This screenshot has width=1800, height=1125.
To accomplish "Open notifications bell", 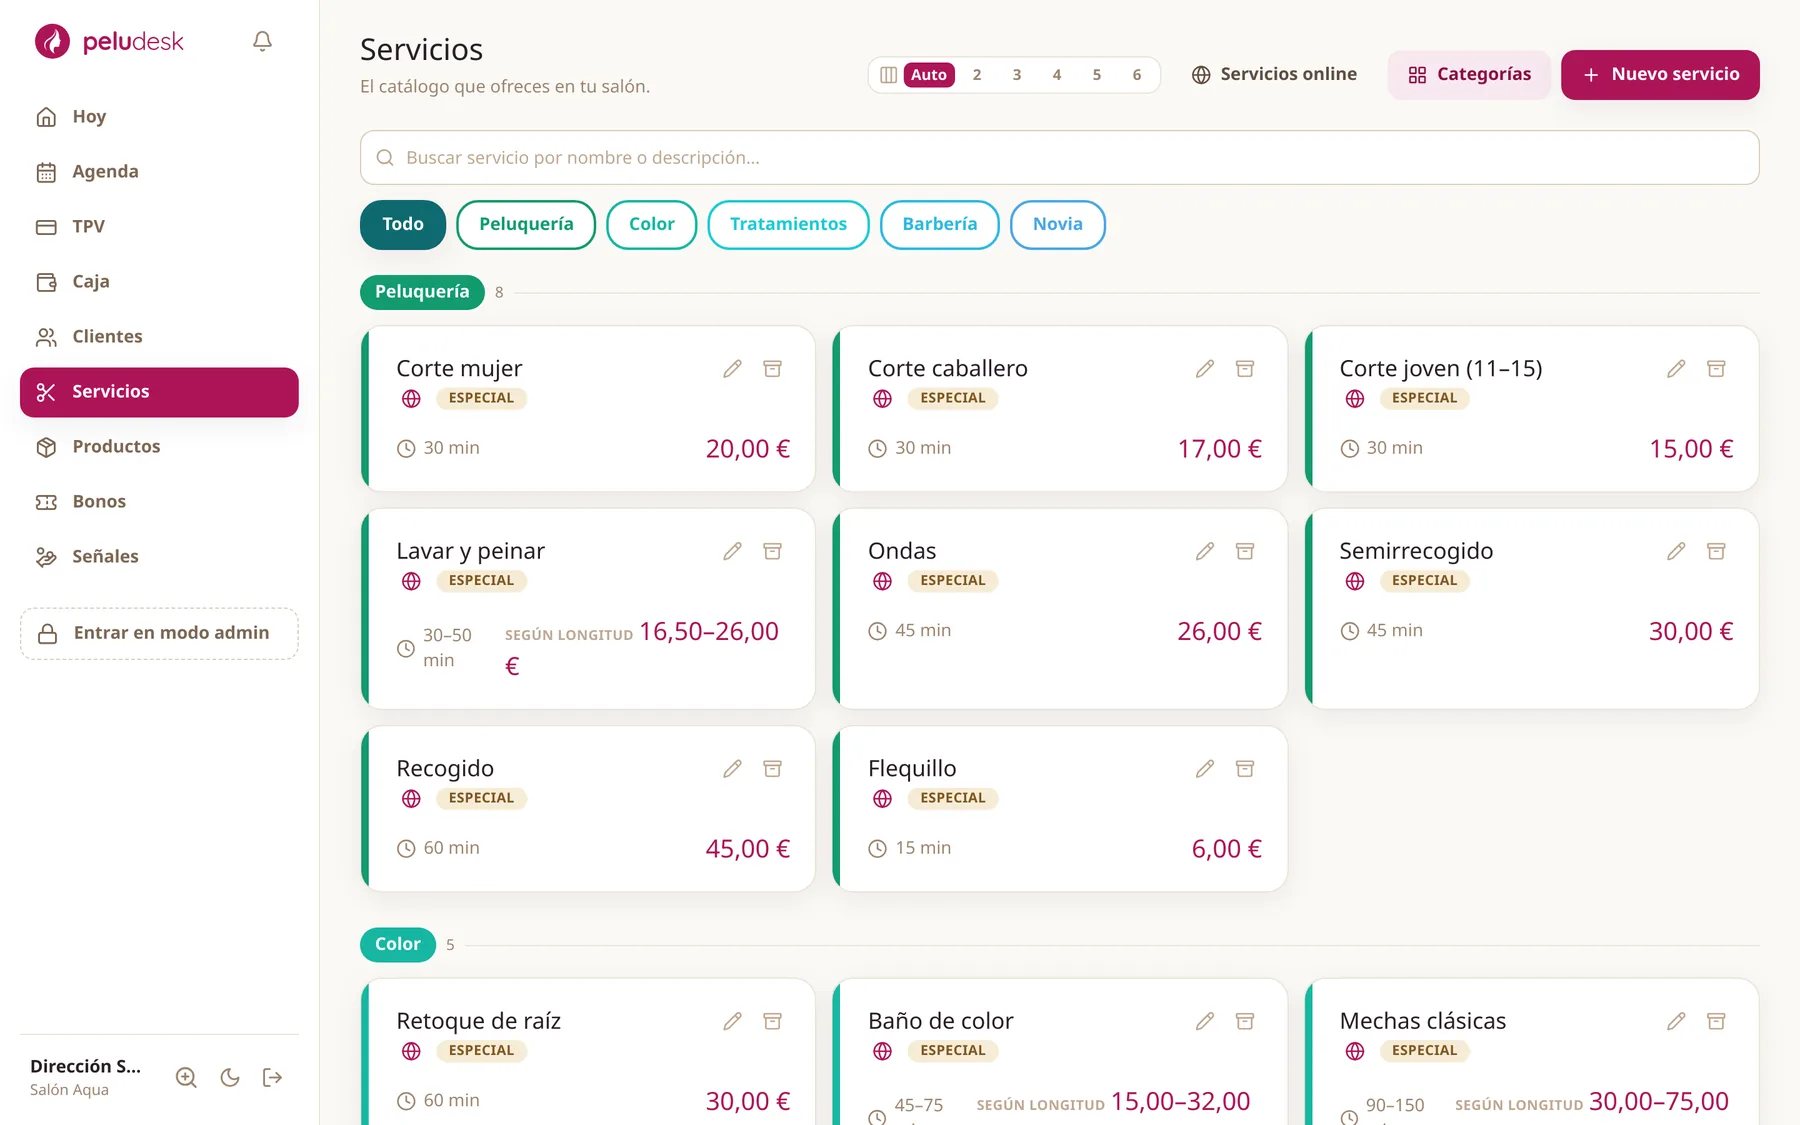I will click(x=262, y=42).
